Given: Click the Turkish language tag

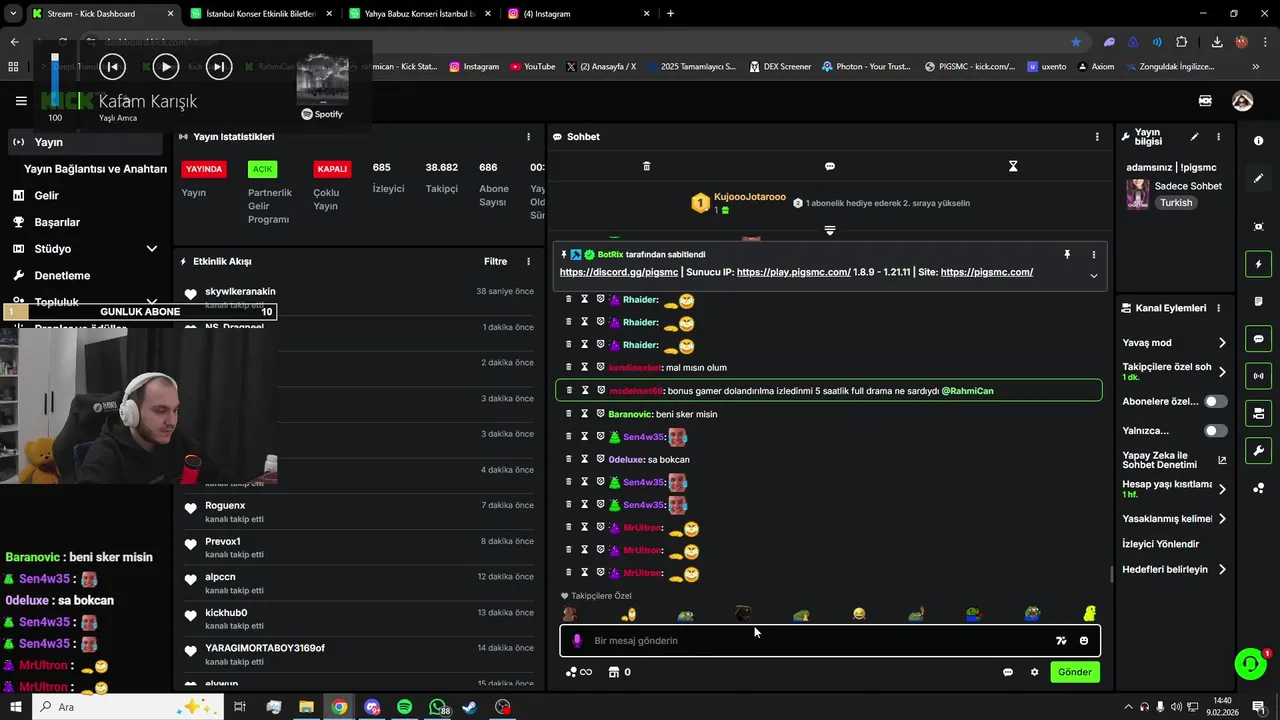Looking at the screenshot, I should click(1176, 202).
